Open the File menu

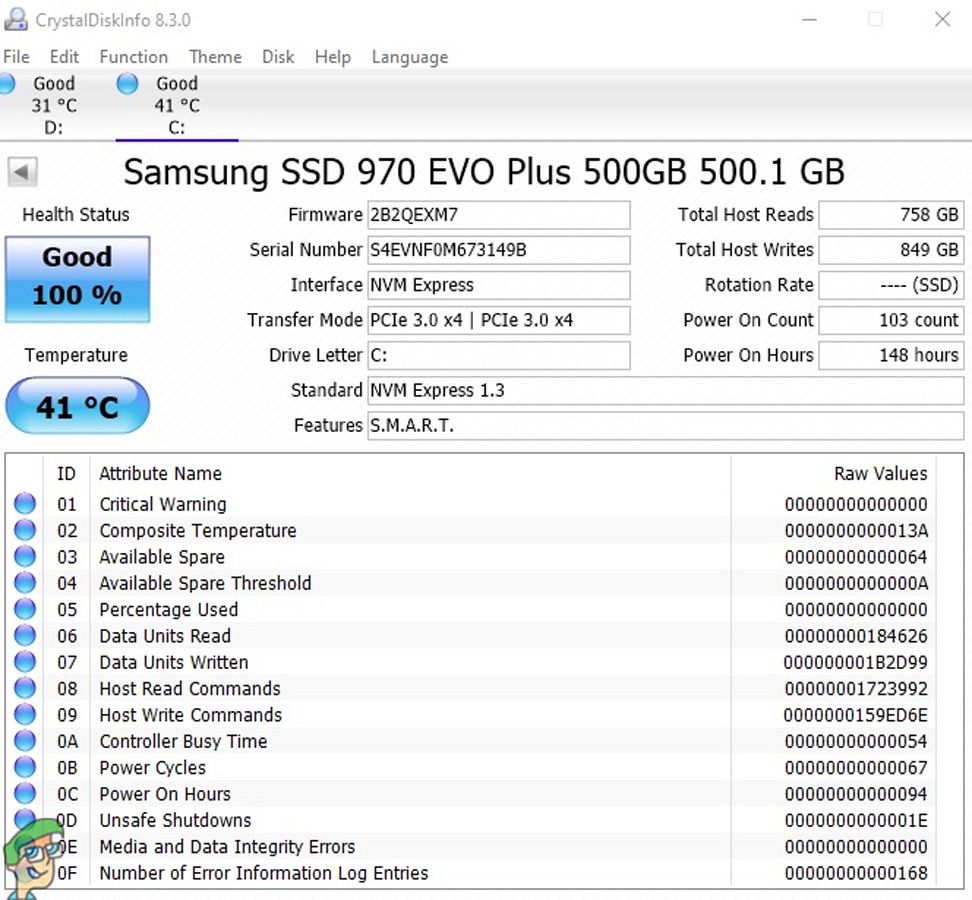pos(17,57)
